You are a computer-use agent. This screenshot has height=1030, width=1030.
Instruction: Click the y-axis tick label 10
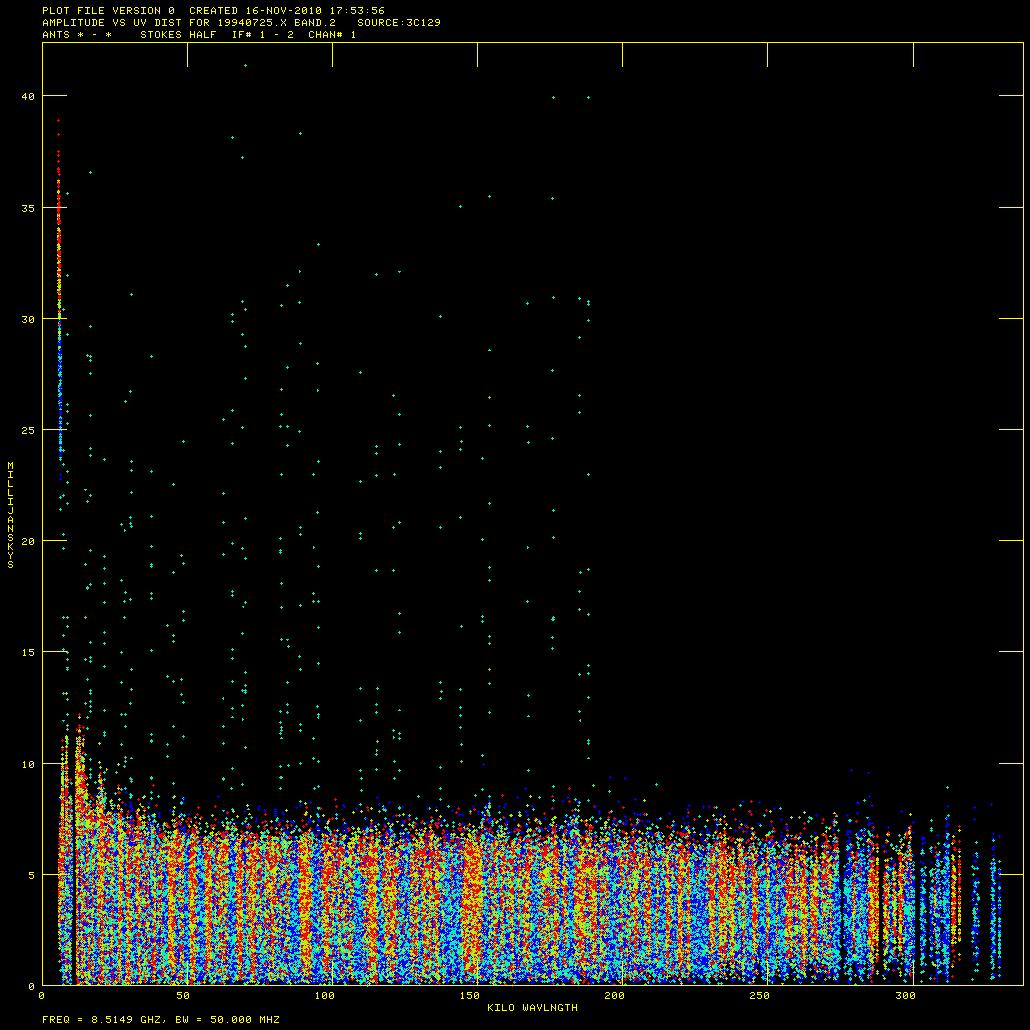(x=28, y=764)
